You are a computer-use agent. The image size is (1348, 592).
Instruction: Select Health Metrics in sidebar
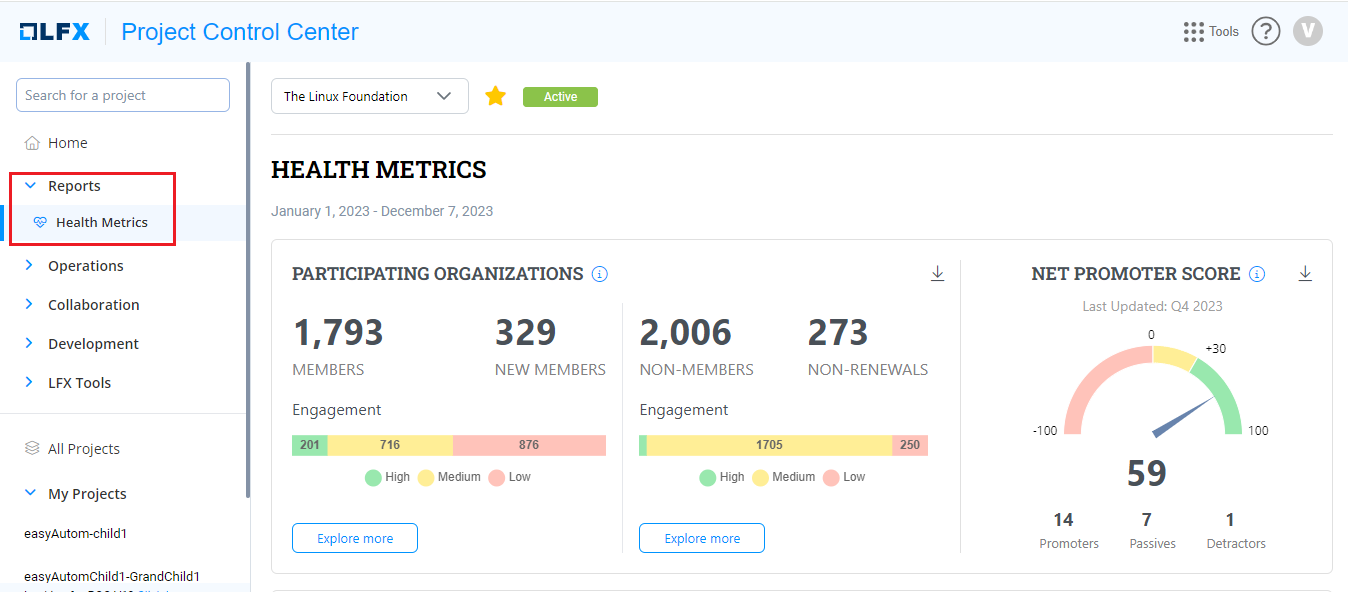[x=101, y=222]
